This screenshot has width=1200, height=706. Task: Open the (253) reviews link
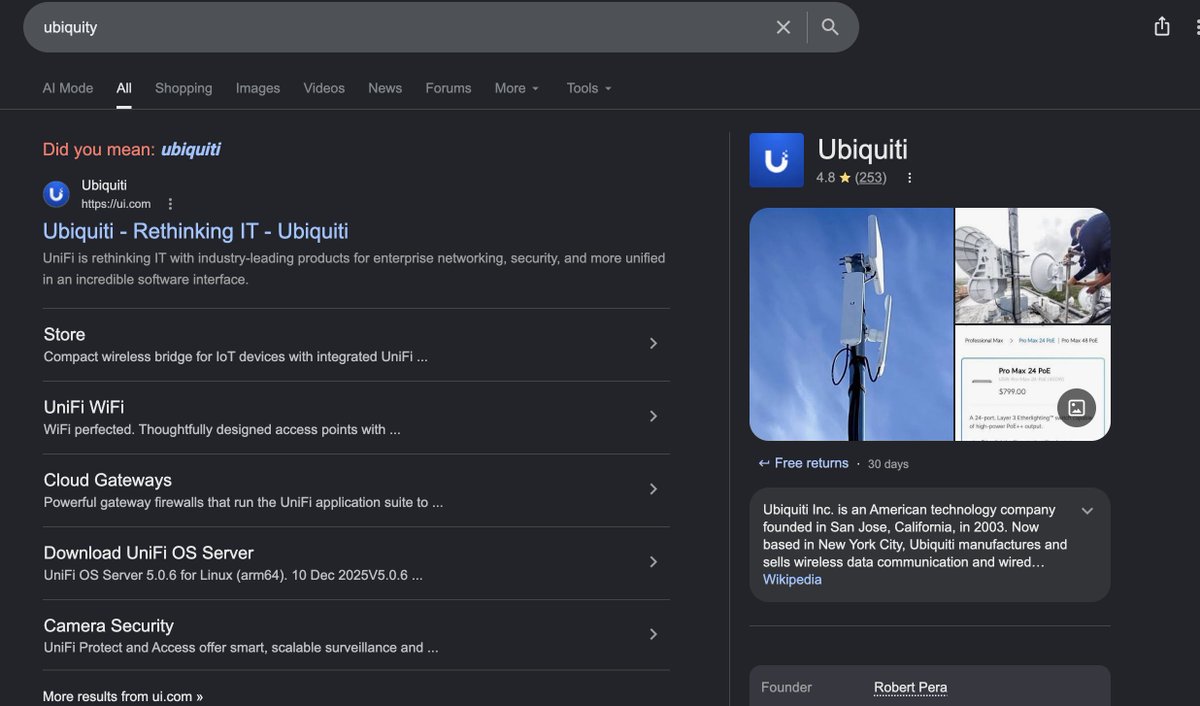point(871,178)
